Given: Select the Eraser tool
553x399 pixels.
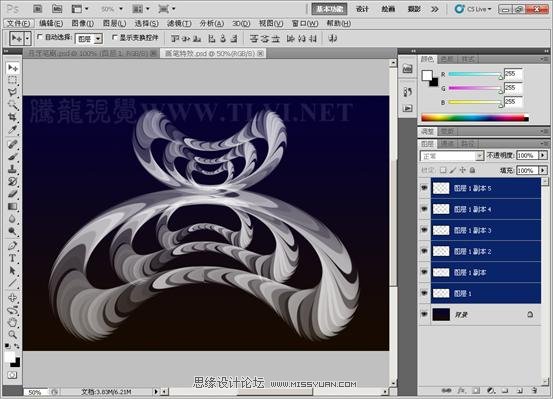Looking at the screenshot, I should [x=13, y=194].
